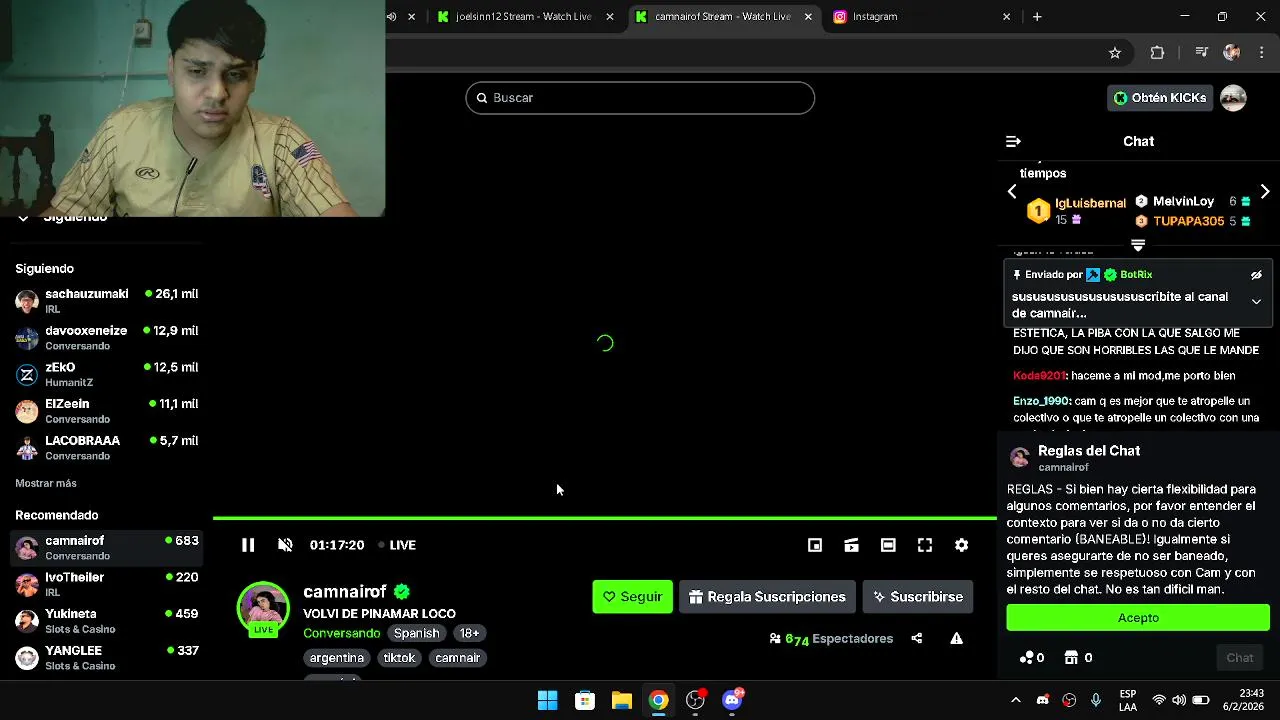This screenshot has width=1280, height=720.
Task: Select the Spanish language tag
Action: pyautogui.click(x=417, y=633)
